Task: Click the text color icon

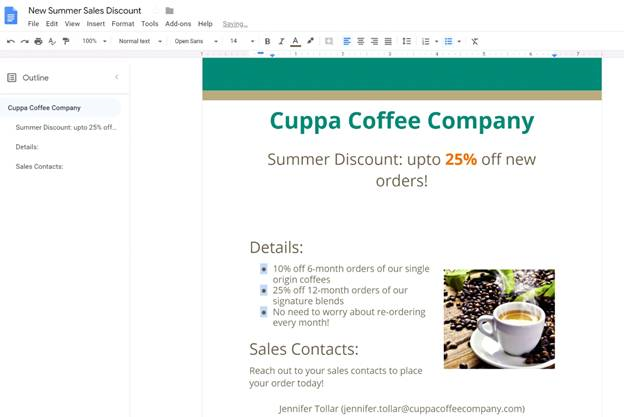Action: point(295,41)
